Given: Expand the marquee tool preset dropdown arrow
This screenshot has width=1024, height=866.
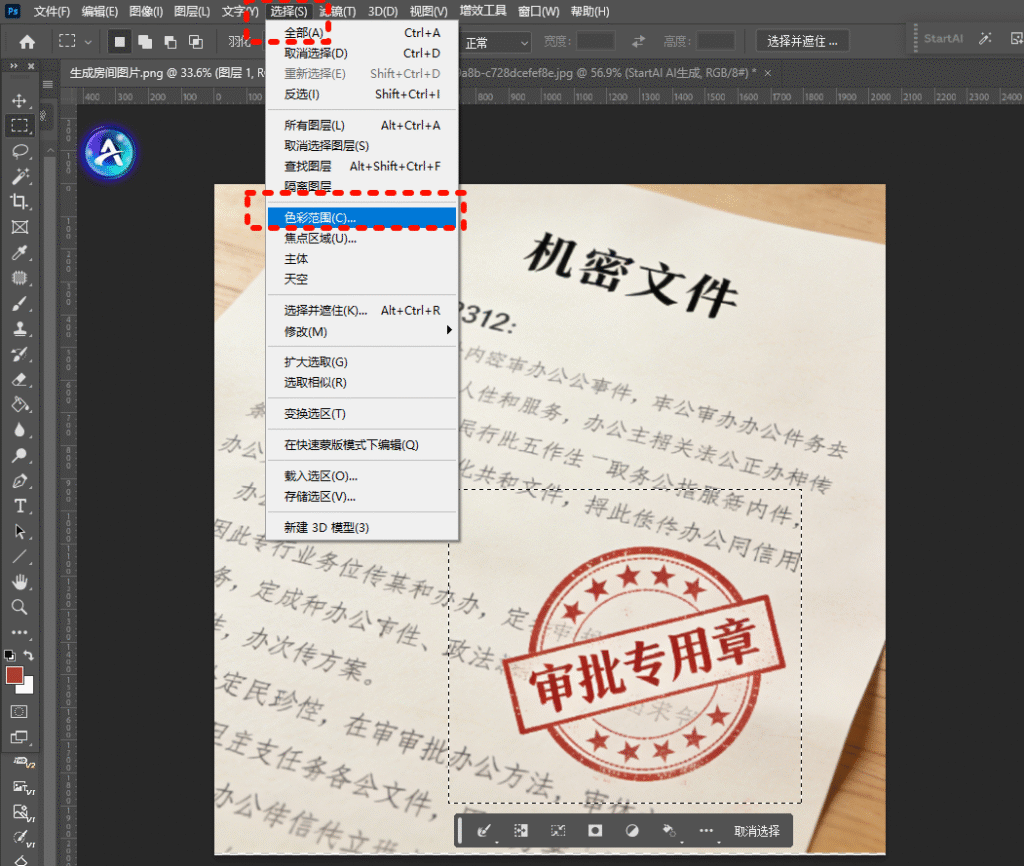Looking at the screenshot, I should (x=89, y=42).
